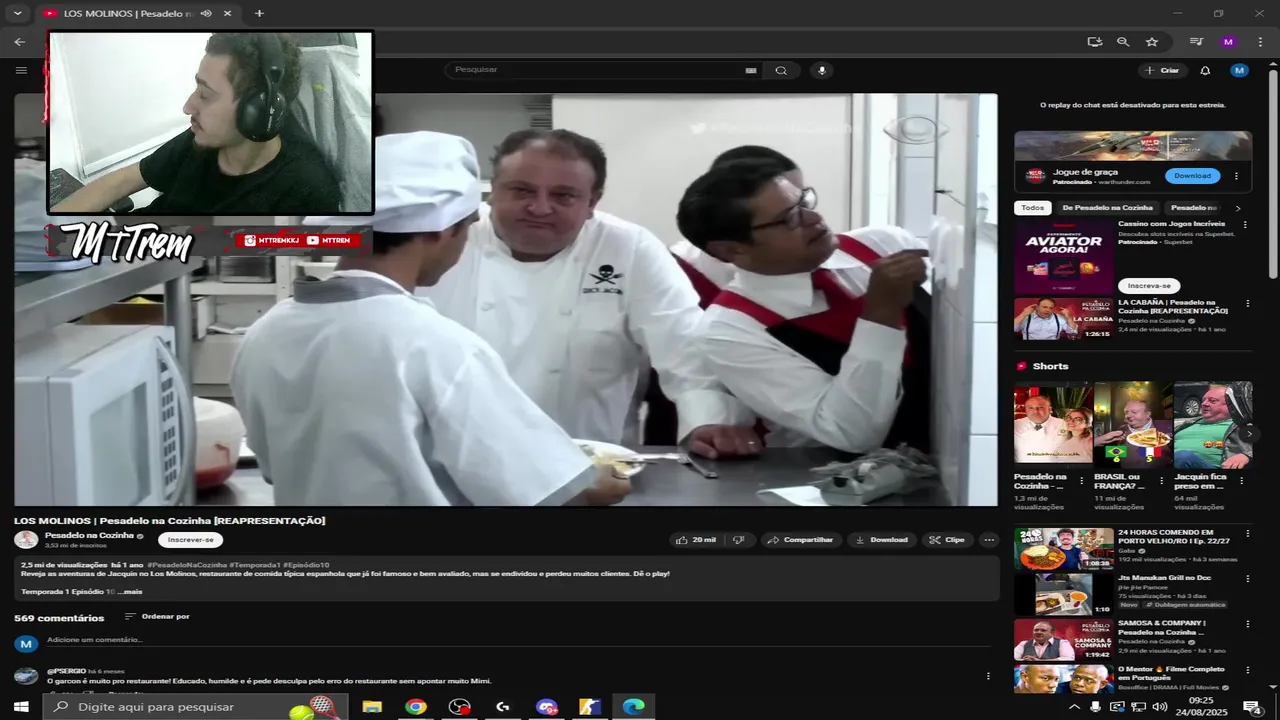The width and height of the screenshot is (1280, 720).
Task: Open File Explorer from the taskbar
Action: pos(372,707)
